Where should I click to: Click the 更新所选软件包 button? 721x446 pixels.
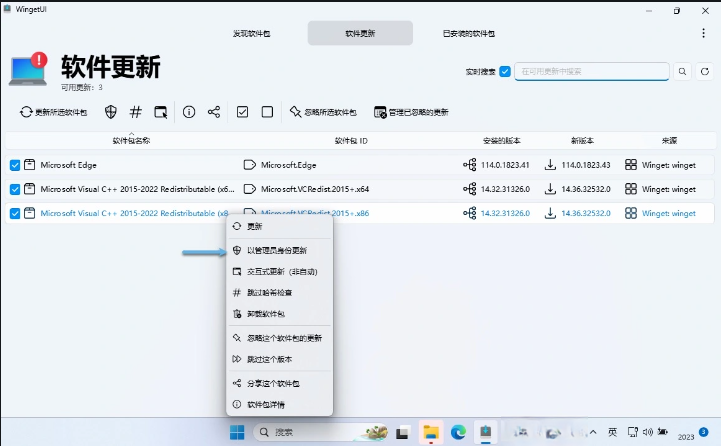tap(54, 112)
